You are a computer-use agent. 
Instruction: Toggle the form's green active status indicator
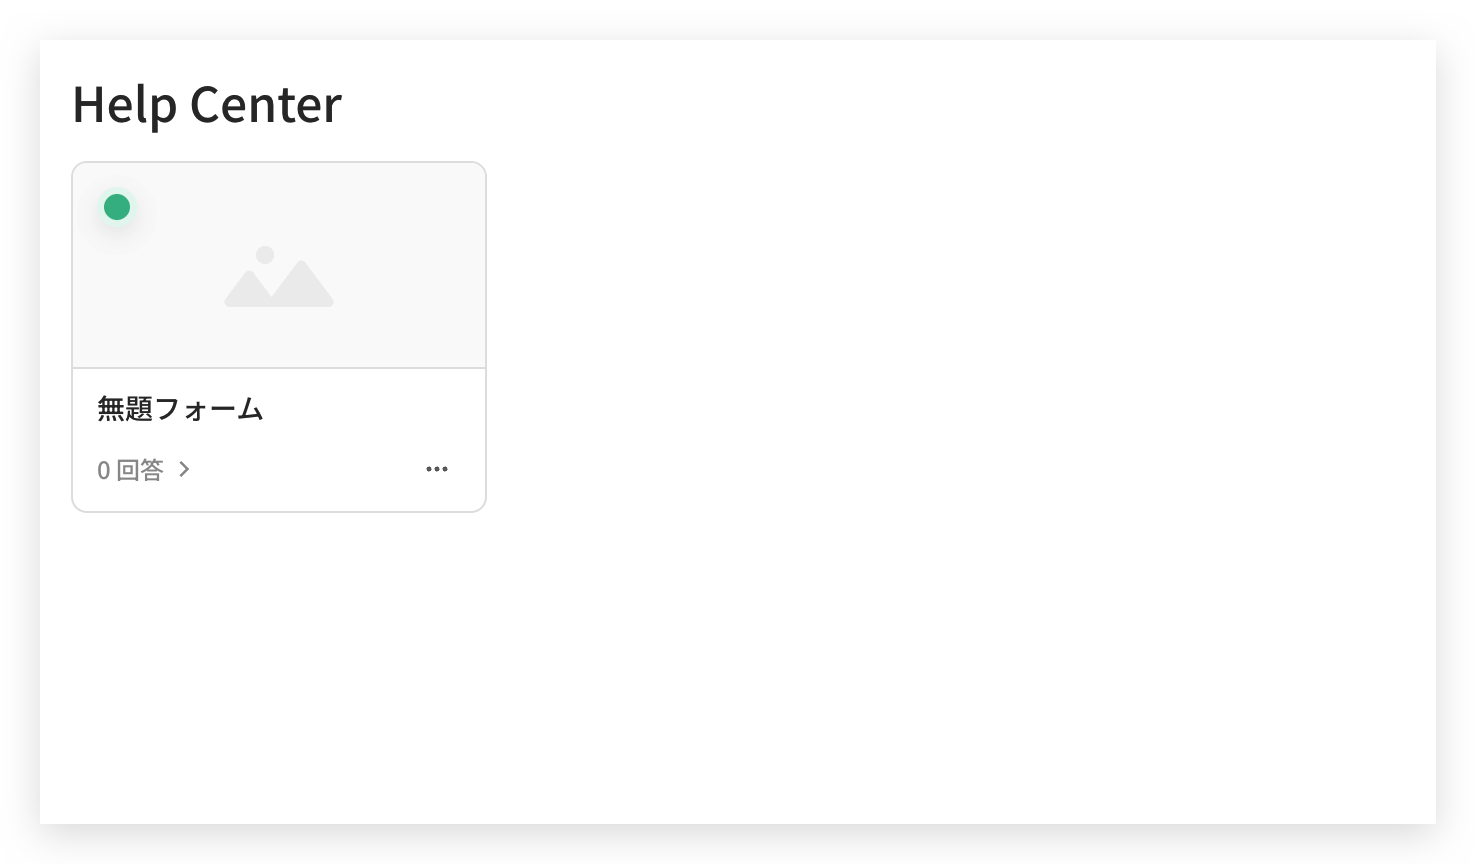click(117, 207)
